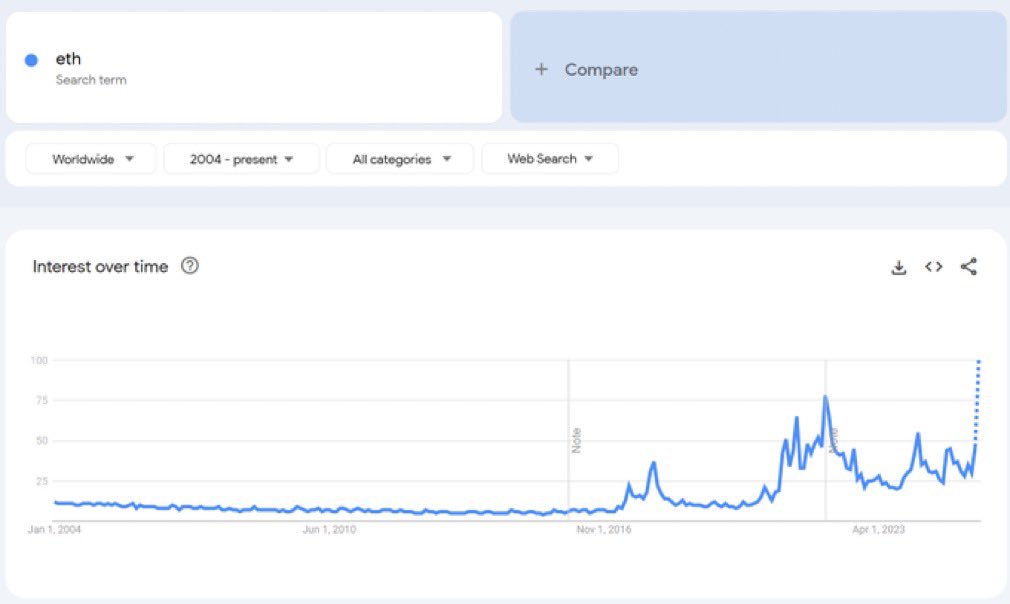Click the Jan 1, 2004 axis label
Viewport: 1010px width, 604px height.
(x=54, y=529)
